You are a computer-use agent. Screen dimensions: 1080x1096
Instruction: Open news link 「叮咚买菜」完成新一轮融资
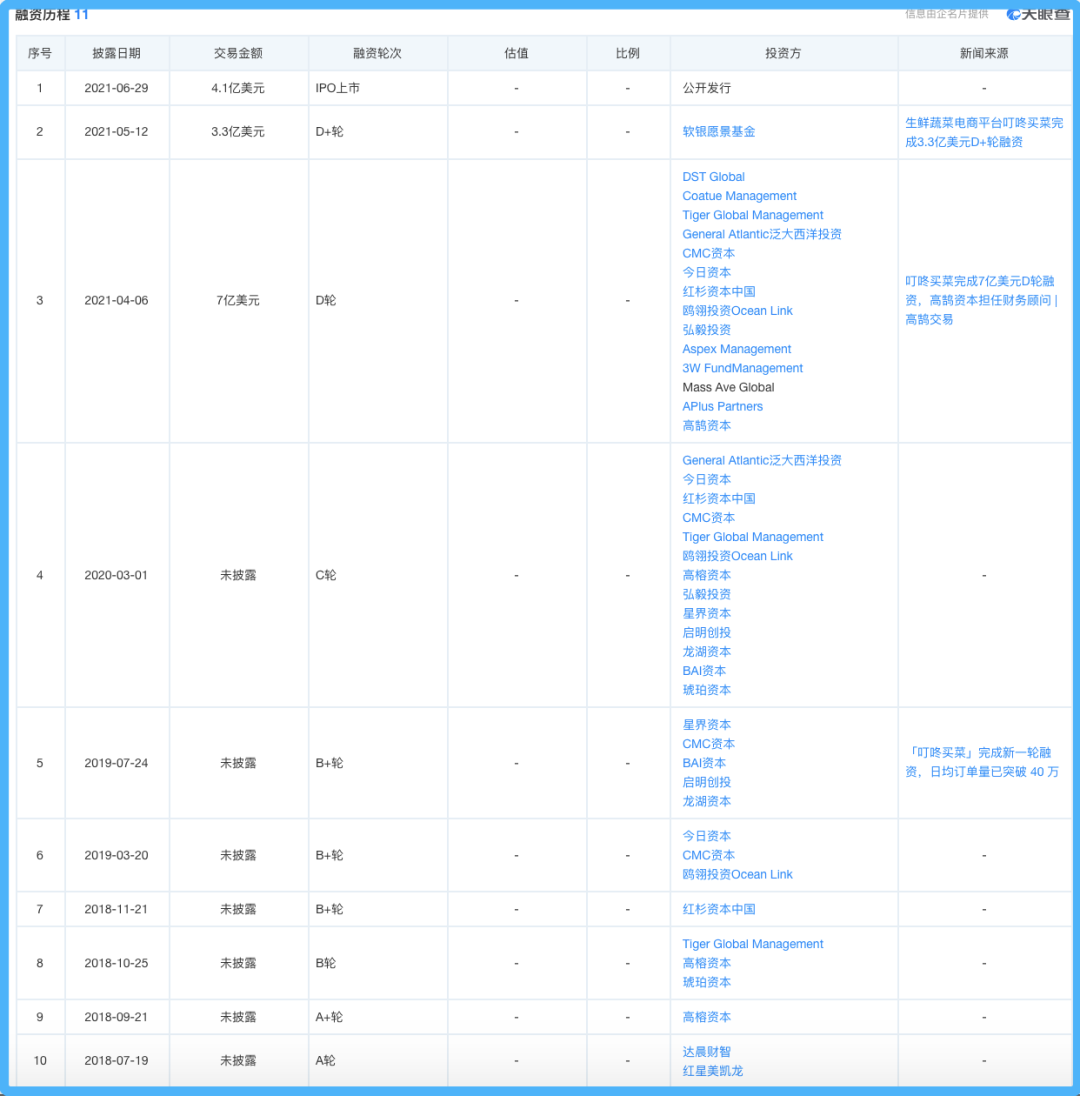(x=981, y=762)
